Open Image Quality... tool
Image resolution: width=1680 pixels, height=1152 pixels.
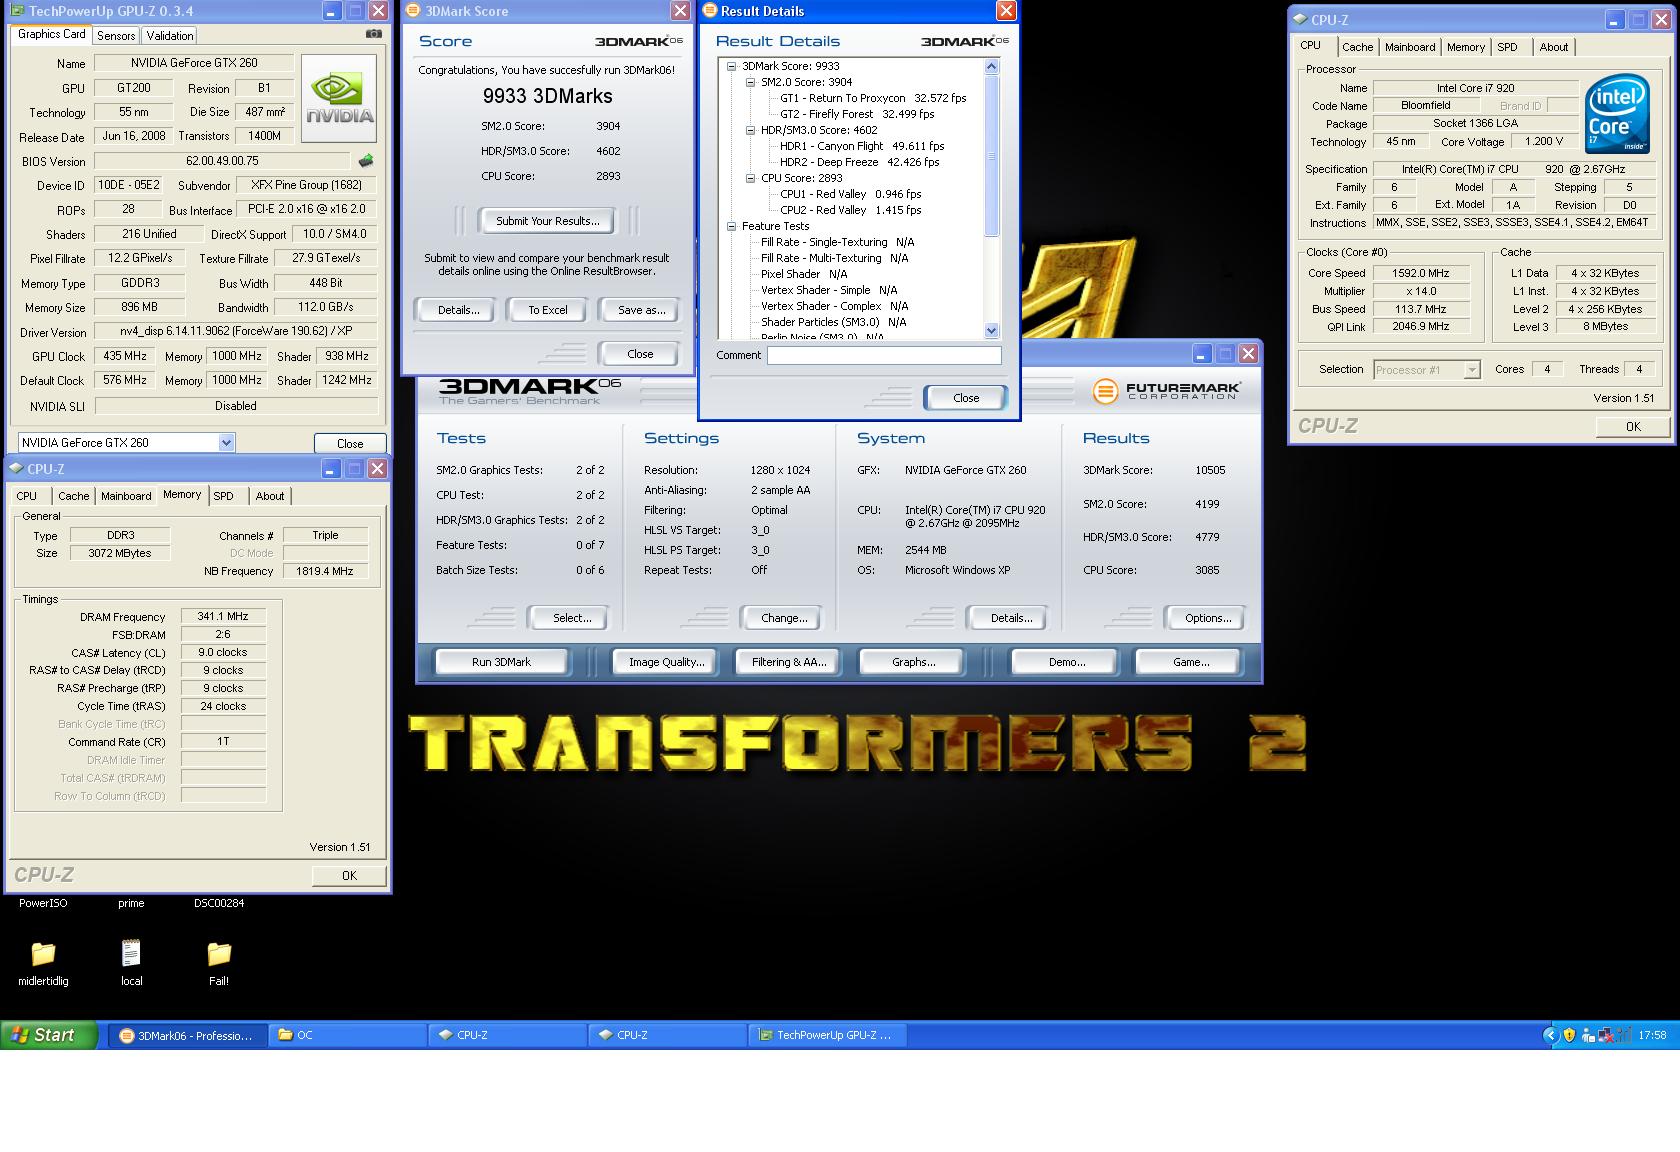666,662
